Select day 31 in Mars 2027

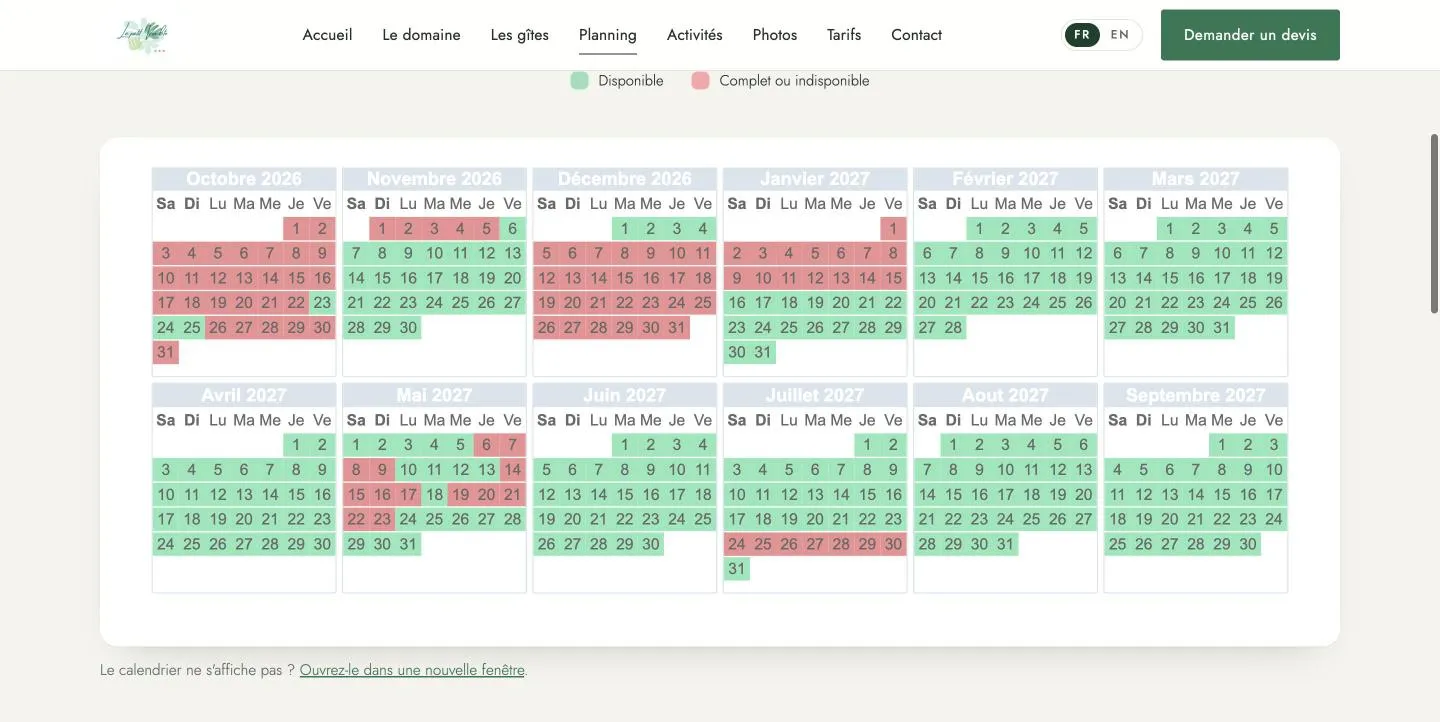coord(1222,328)
